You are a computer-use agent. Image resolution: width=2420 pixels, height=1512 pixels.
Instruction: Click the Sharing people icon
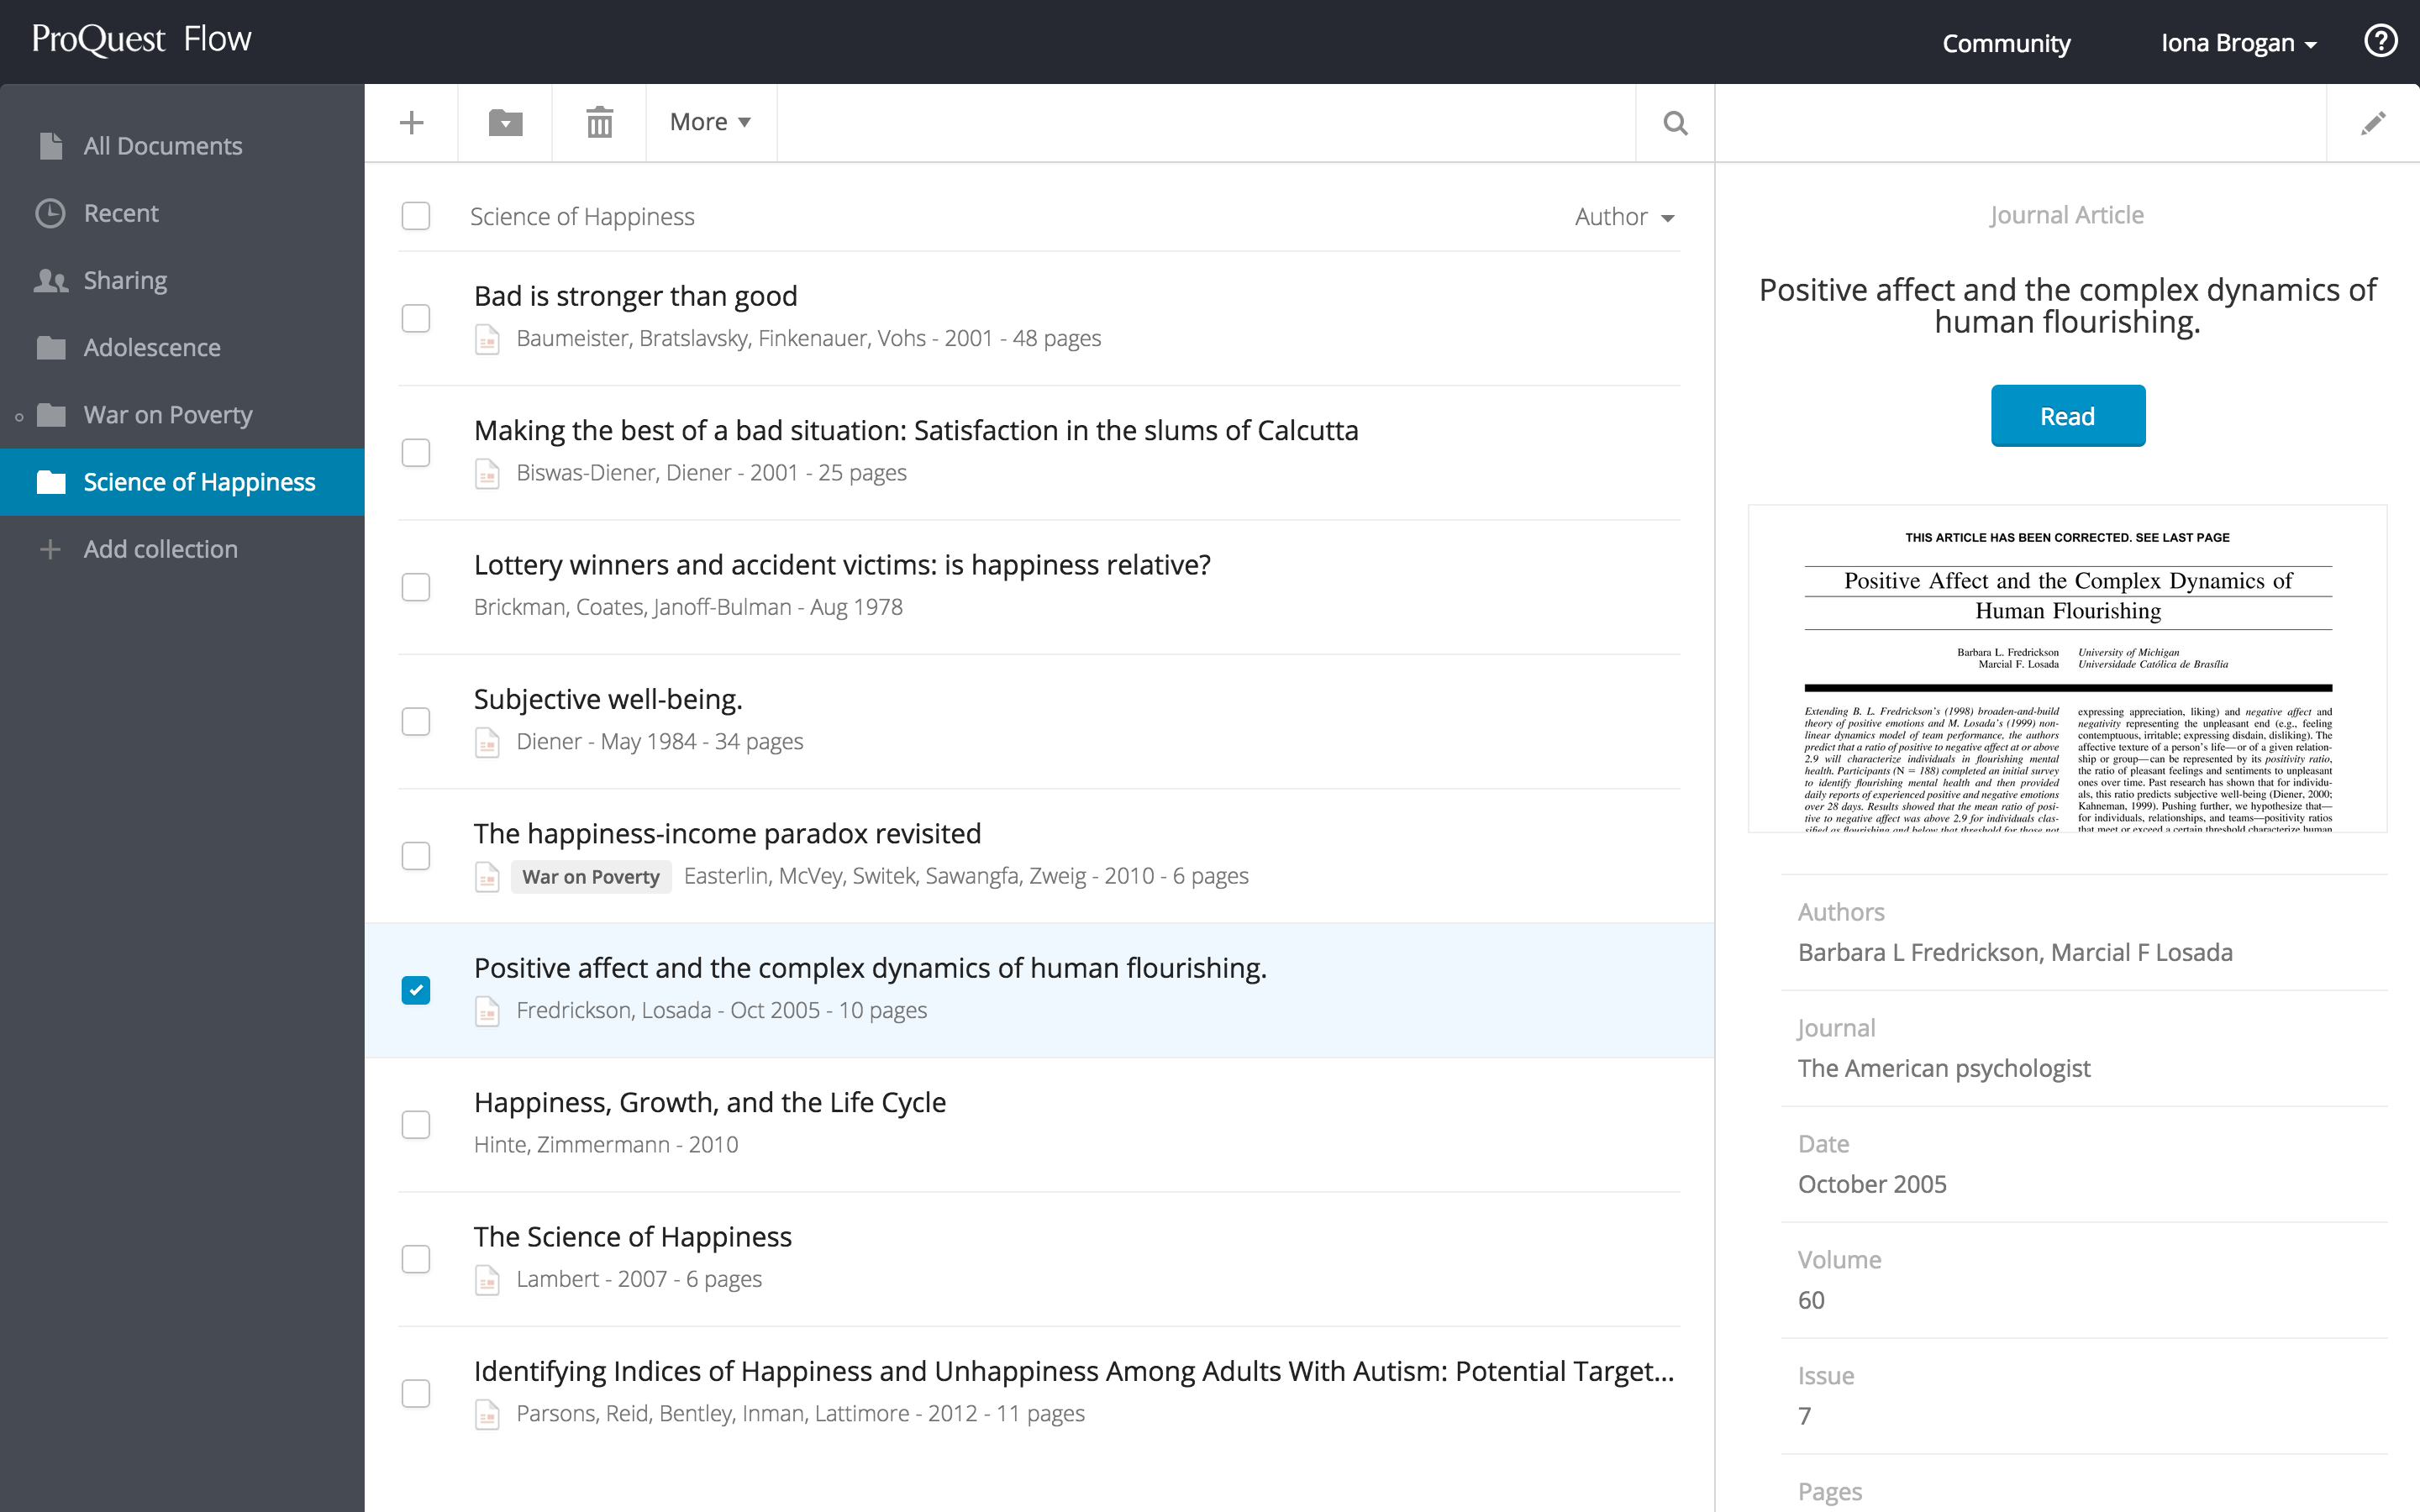tap(51, 281)
